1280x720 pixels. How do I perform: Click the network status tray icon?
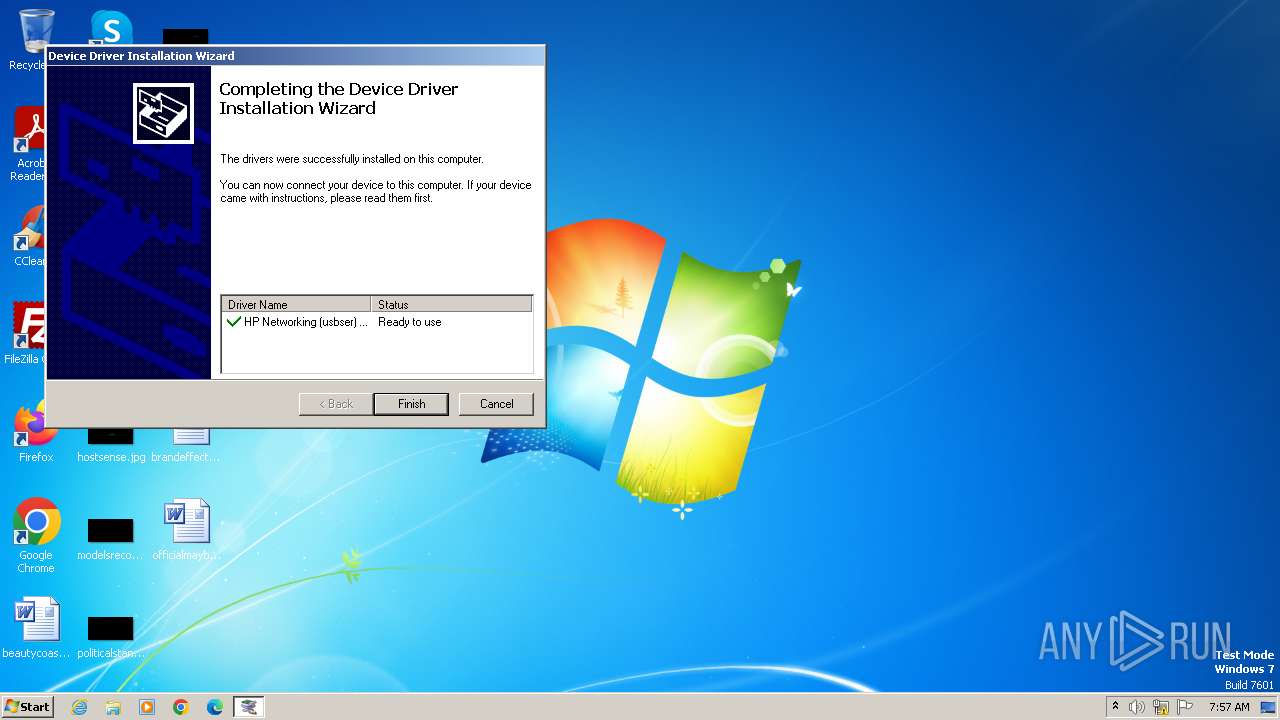pos(1161,707)
